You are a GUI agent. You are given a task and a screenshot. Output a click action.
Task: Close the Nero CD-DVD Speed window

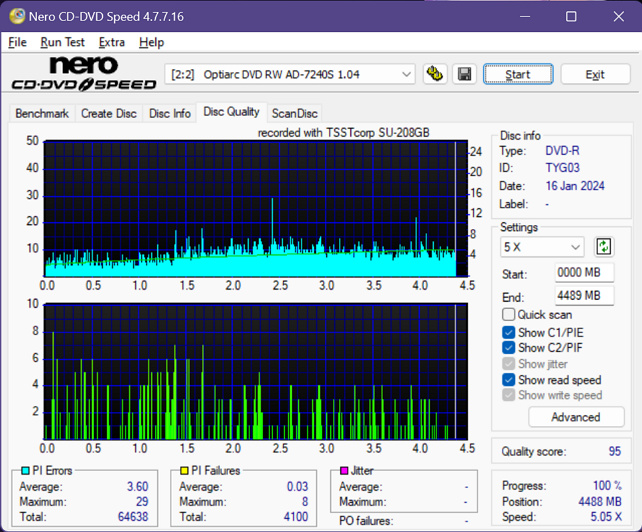(x=619, y=16)
